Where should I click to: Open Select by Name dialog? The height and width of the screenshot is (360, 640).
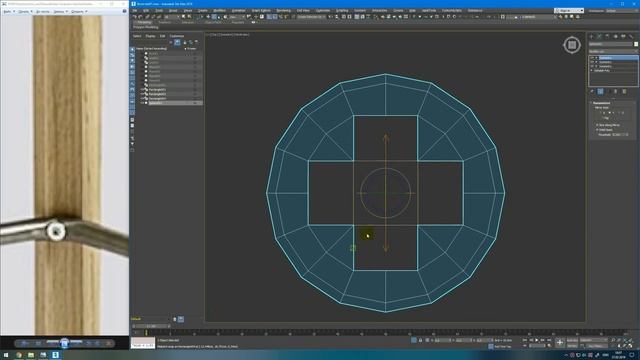click(189, 17)
